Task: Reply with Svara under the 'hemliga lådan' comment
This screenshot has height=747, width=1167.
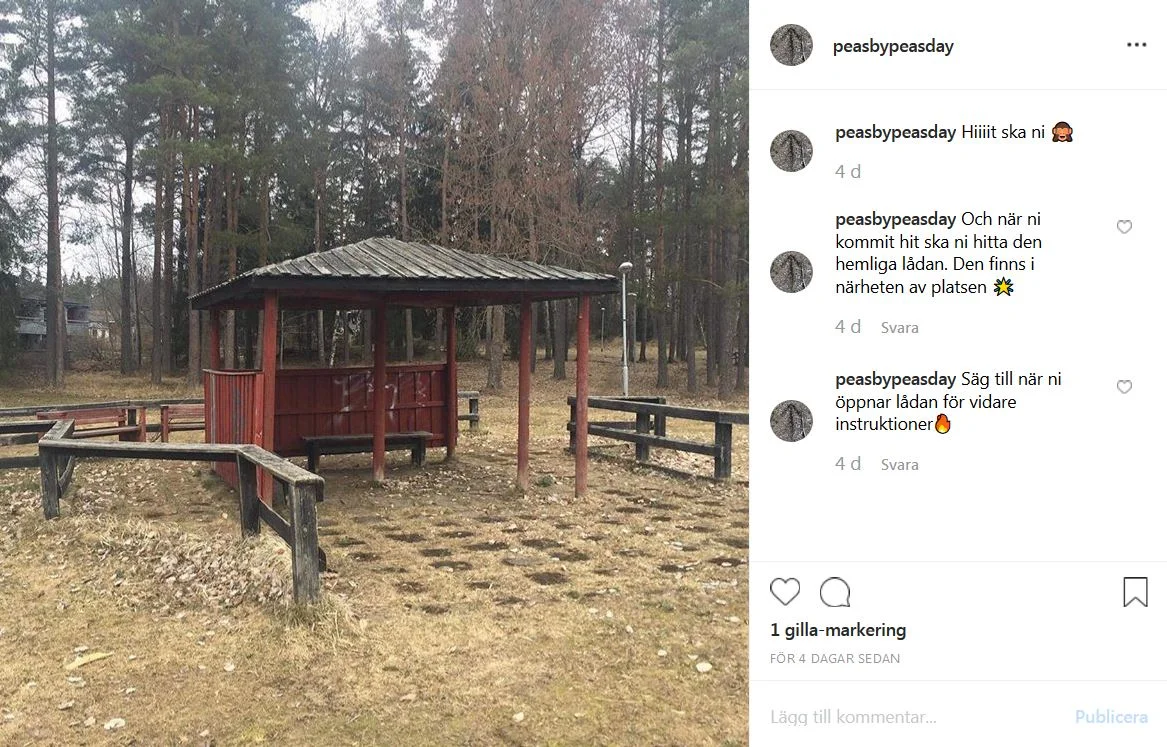Action: click(x=899, y=327)
